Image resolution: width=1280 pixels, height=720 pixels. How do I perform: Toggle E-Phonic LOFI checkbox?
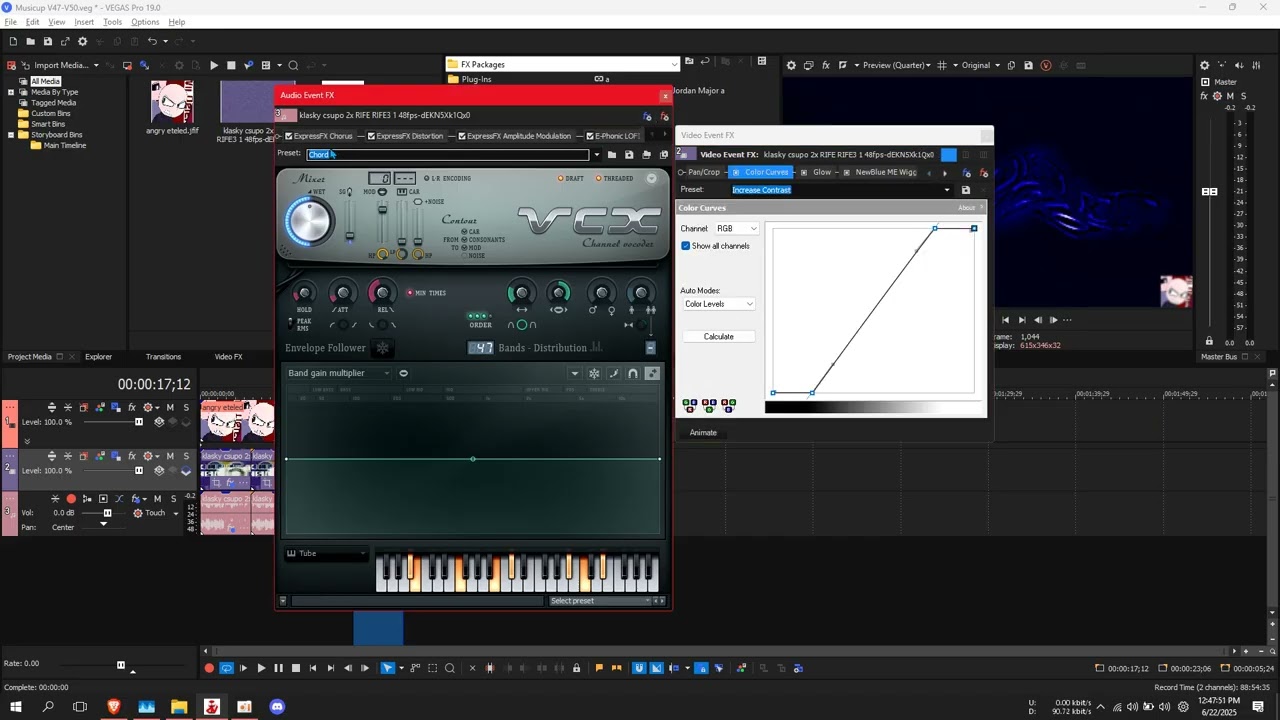click(590, 136)
